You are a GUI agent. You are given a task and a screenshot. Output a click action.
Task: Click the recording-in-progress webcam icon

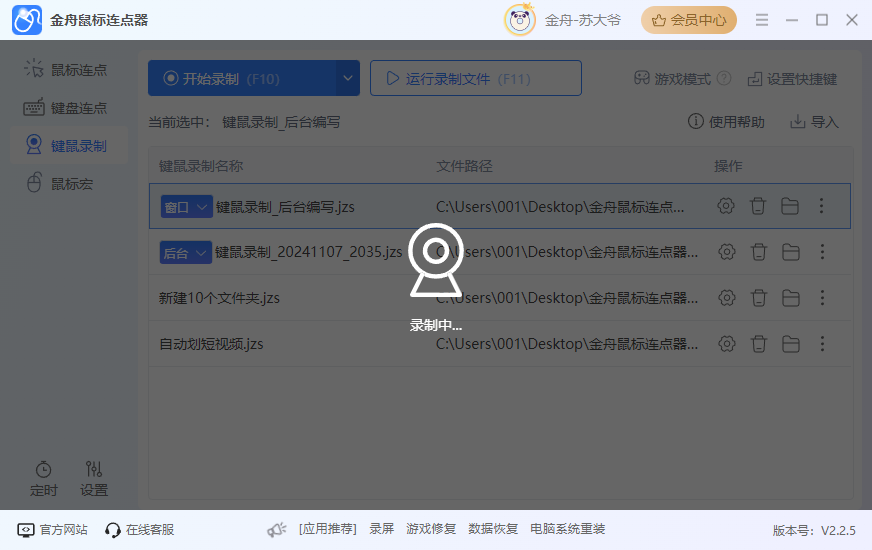point(435,260)
